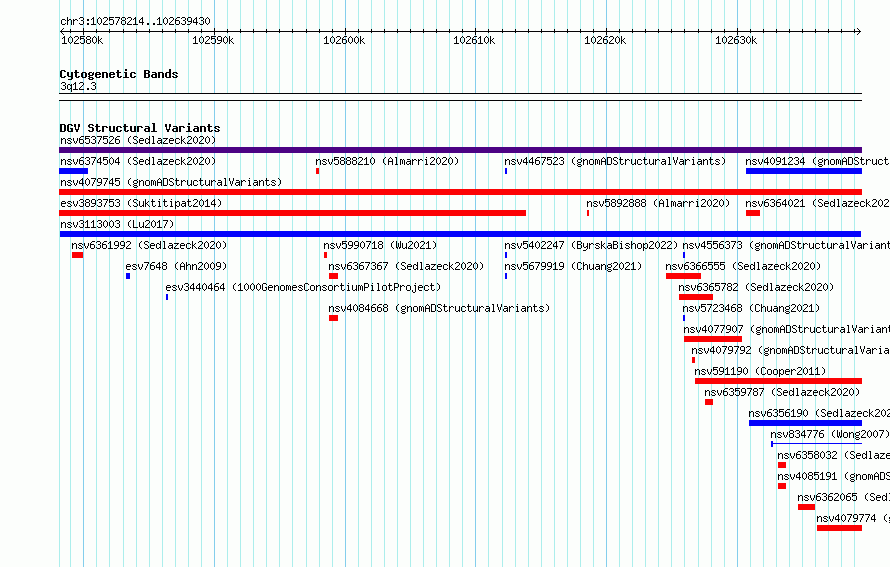The width and height of the screenshot is (890, 567).
Task: Select the red bar under nsv6366555
Action: click(683, 276)
